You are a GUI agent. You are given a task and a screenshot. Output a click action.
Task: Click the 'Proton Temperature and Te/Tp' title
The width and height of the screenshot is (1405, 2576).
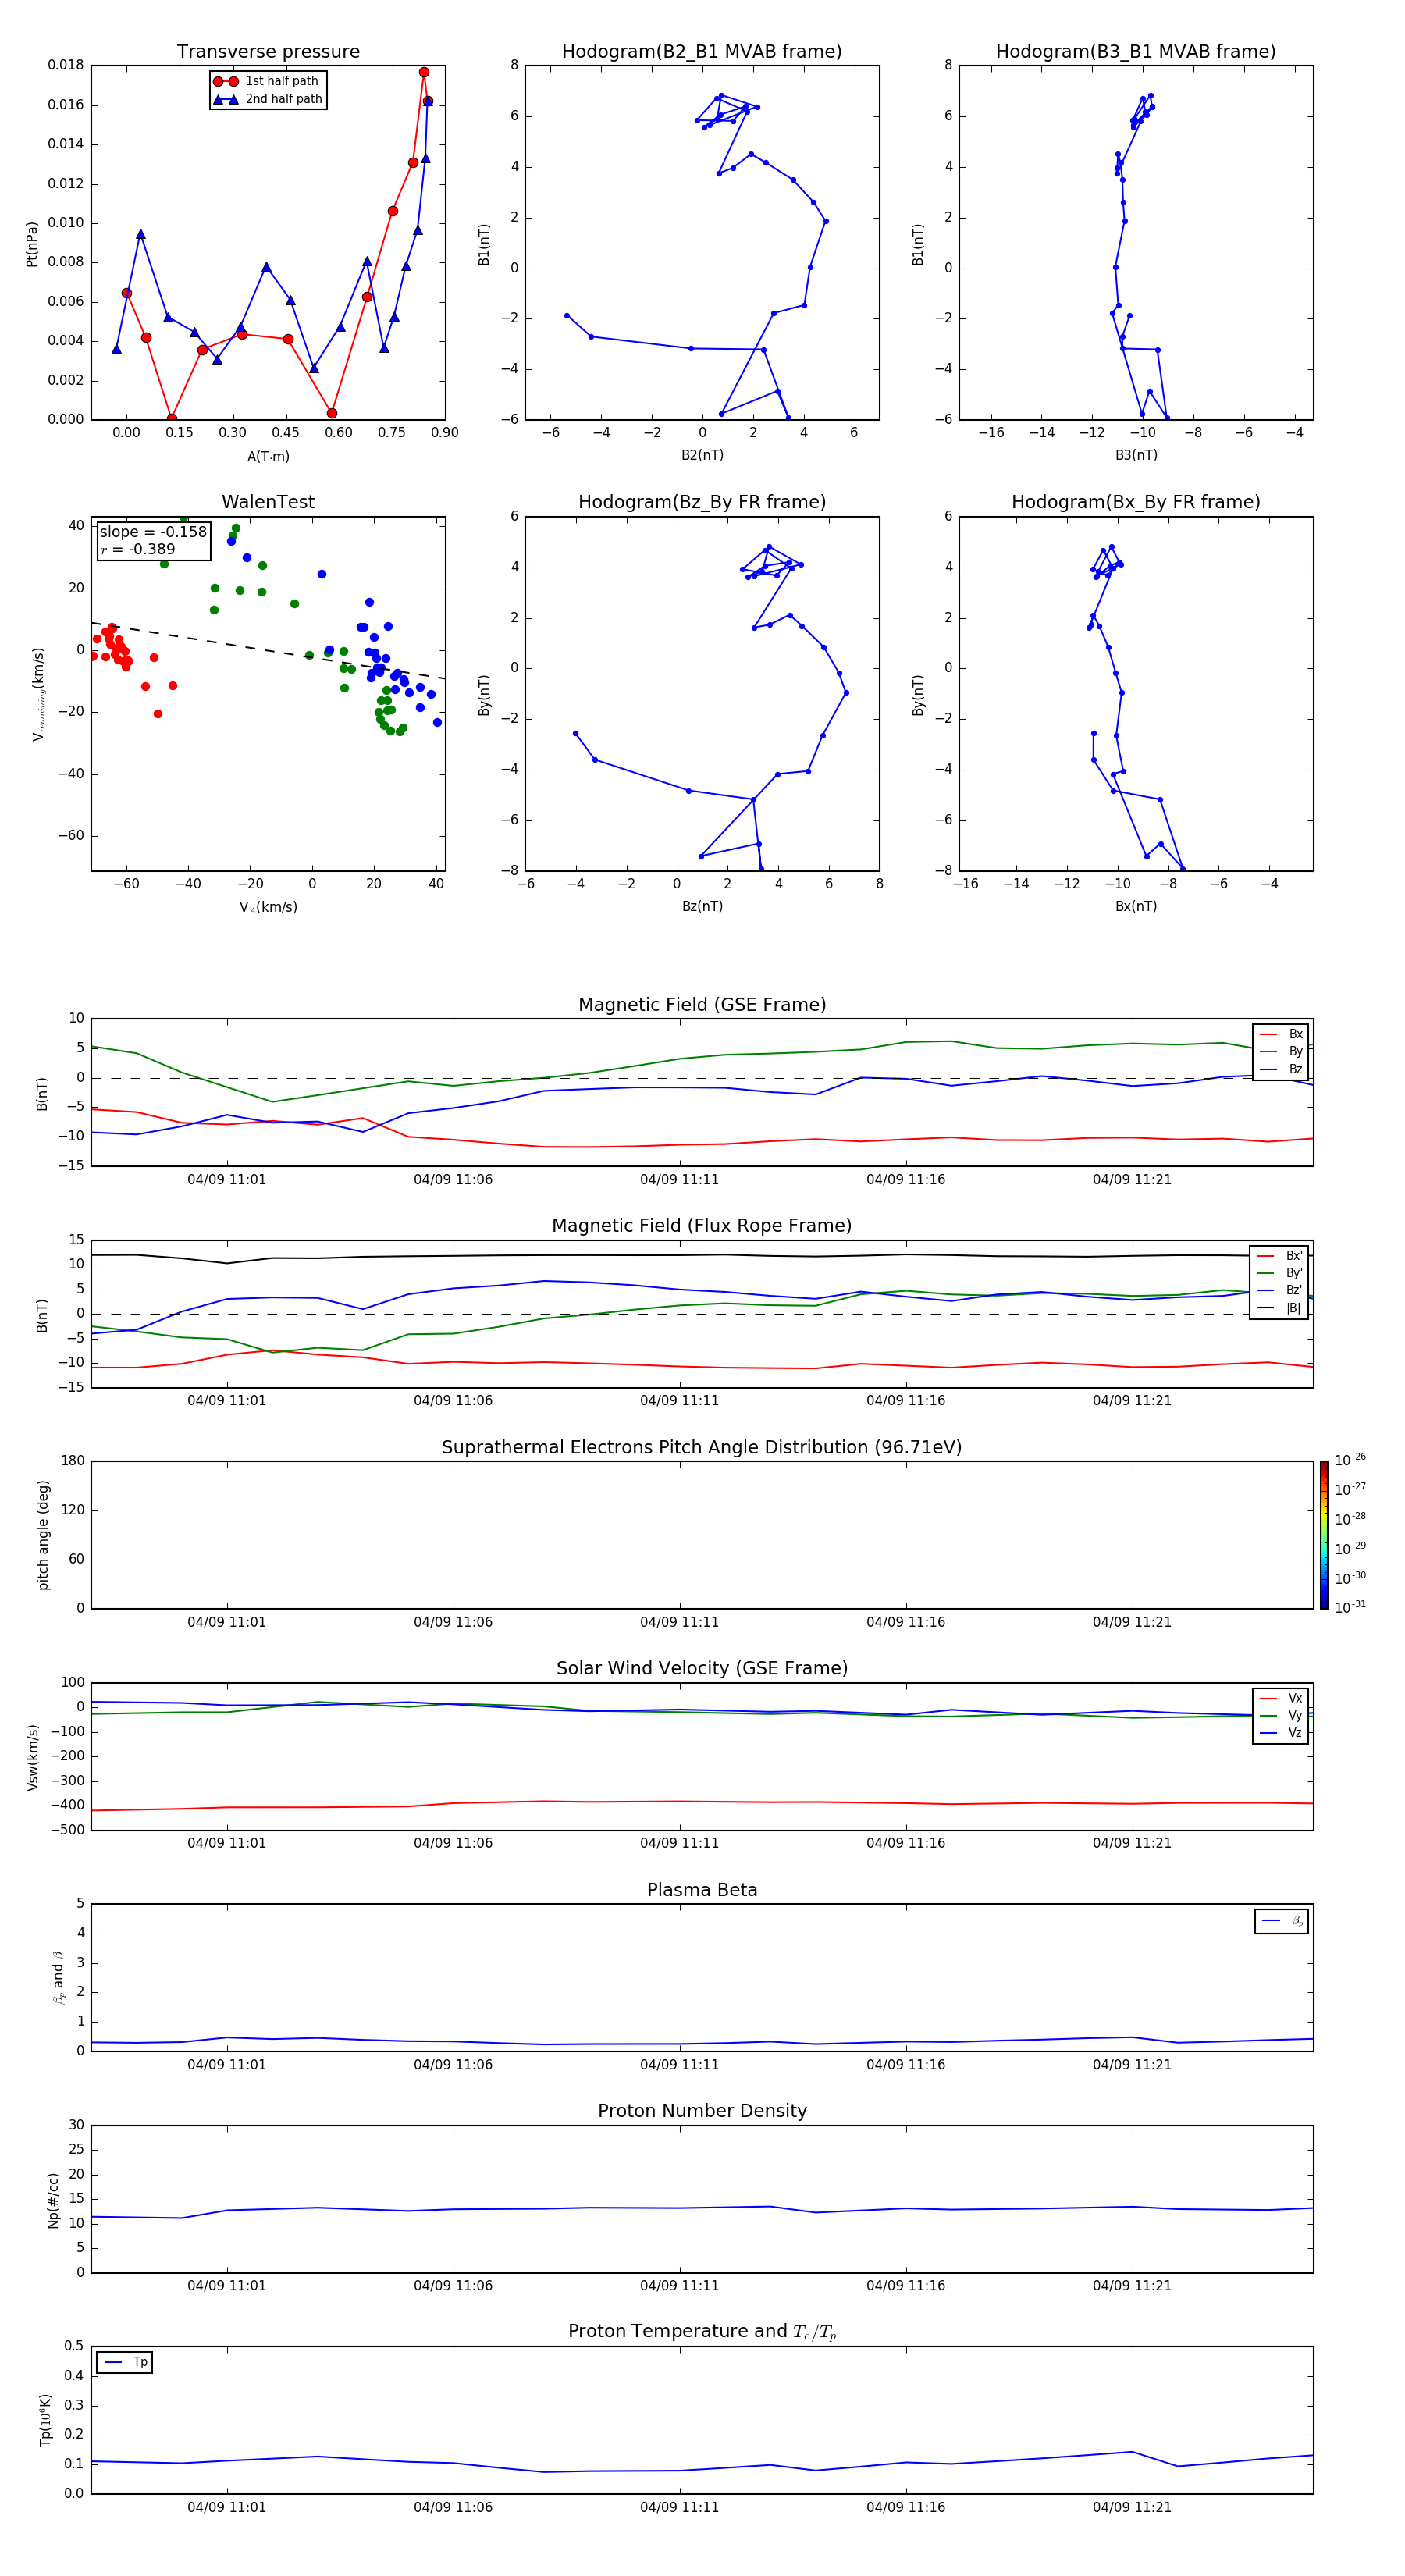tap(702, 2332)
